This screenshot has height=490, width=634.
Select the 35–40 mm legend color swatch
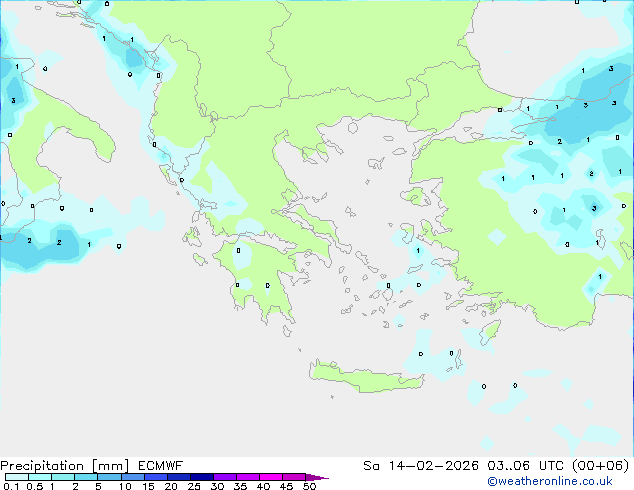[x=247, y=477]
